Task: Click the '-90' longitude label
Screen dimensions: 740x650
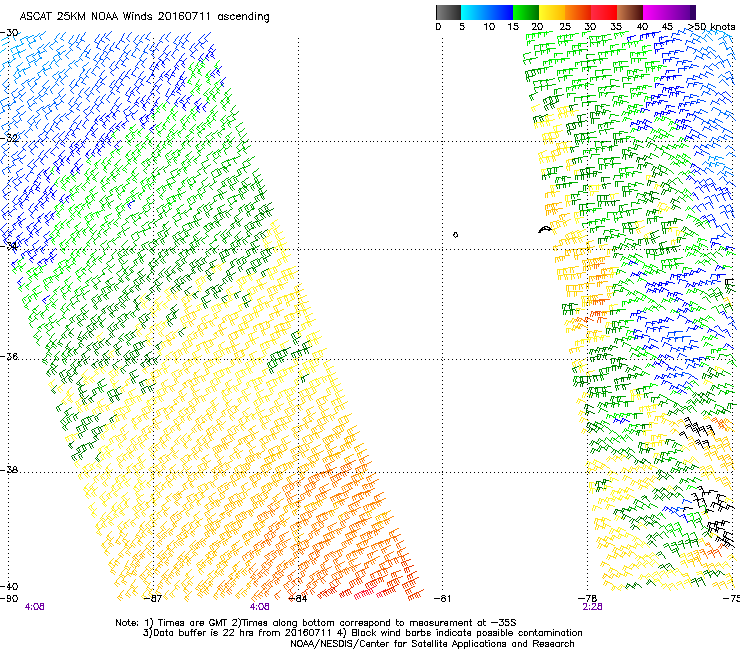Action: (9, 599)
